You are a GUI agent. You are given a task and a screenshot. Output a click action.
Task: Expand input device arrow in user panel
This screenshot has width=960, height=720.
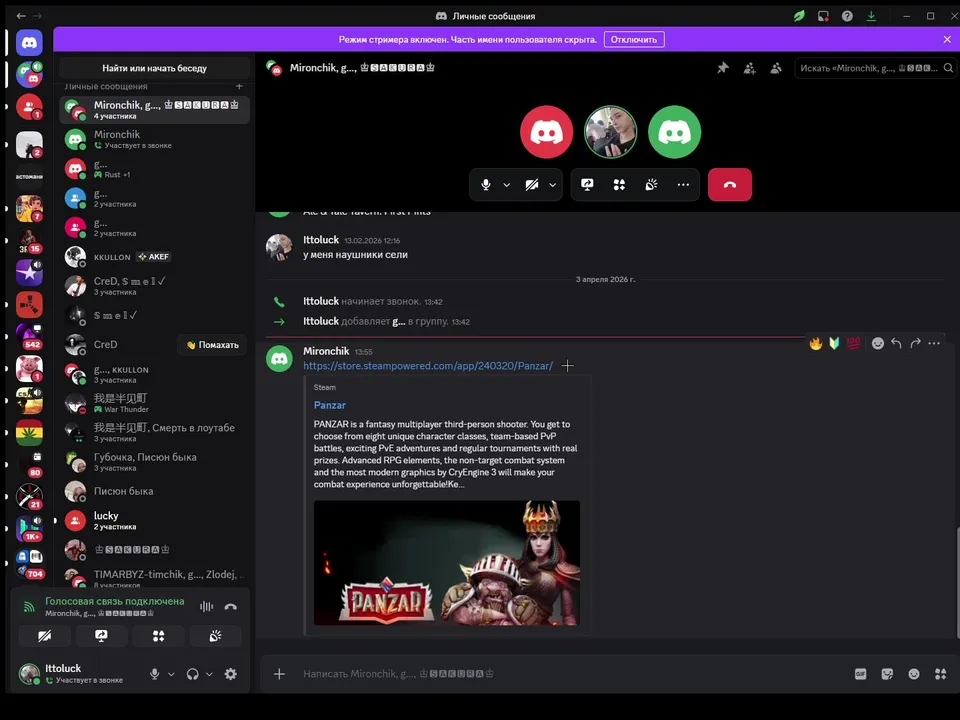click(x=171, y=674)
